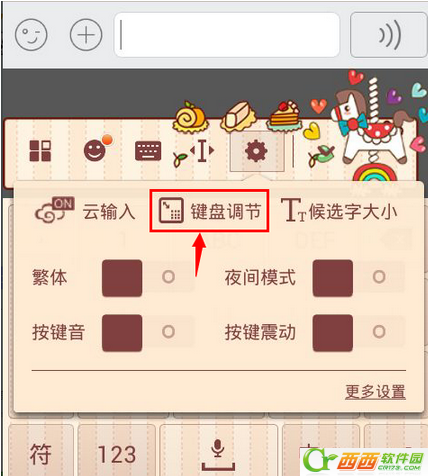
Task: Activate the text cursor move tool
Action: tap(194, 152)
